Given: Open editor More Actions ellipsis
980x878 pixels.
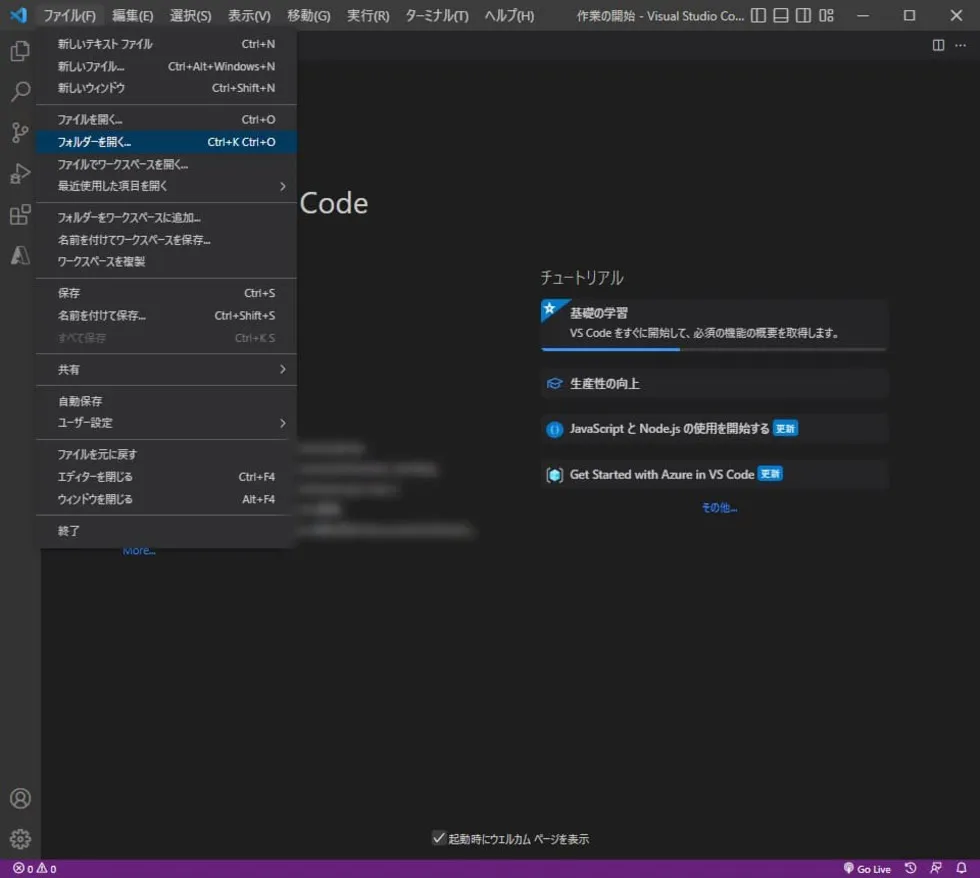Looking at the screenshot, I should coord(961,45).
